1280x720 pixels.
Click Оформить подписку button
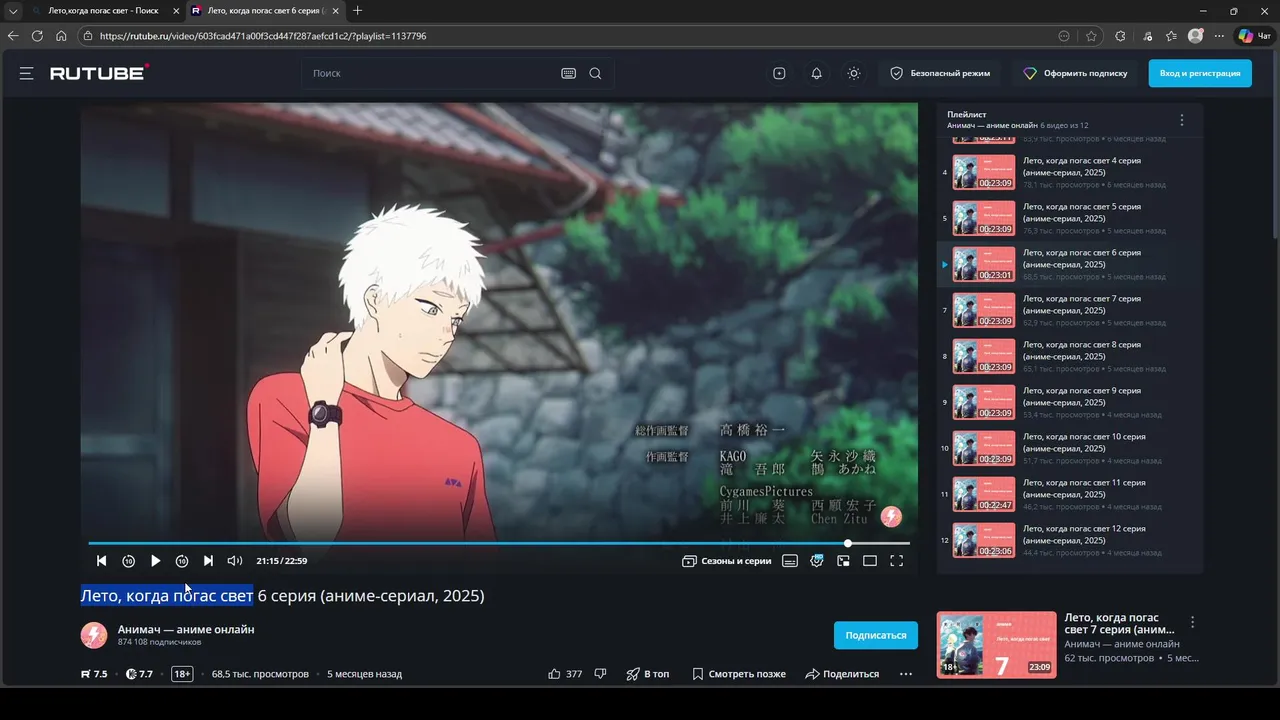[1076, 73]
